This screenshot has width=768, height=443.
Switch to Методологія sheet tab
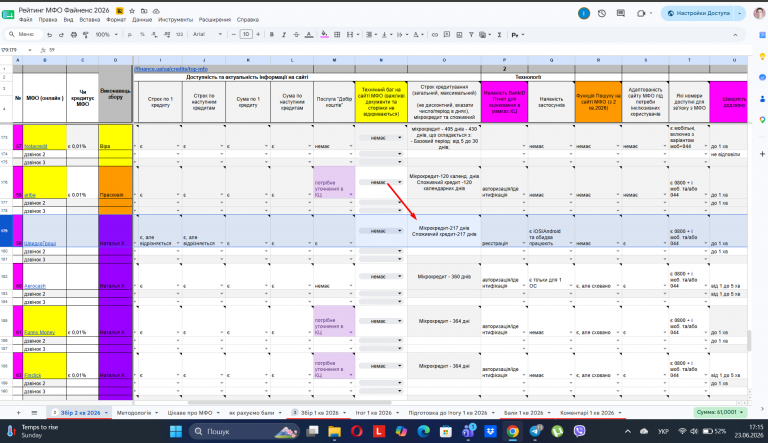coord(134,413)
